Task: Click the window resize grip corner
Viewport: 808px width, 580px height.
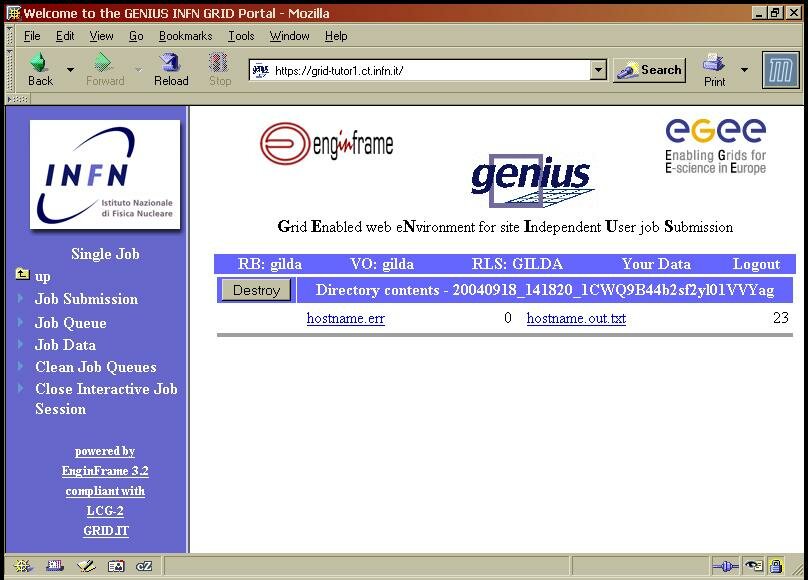Action: click(x=798, y=570)
